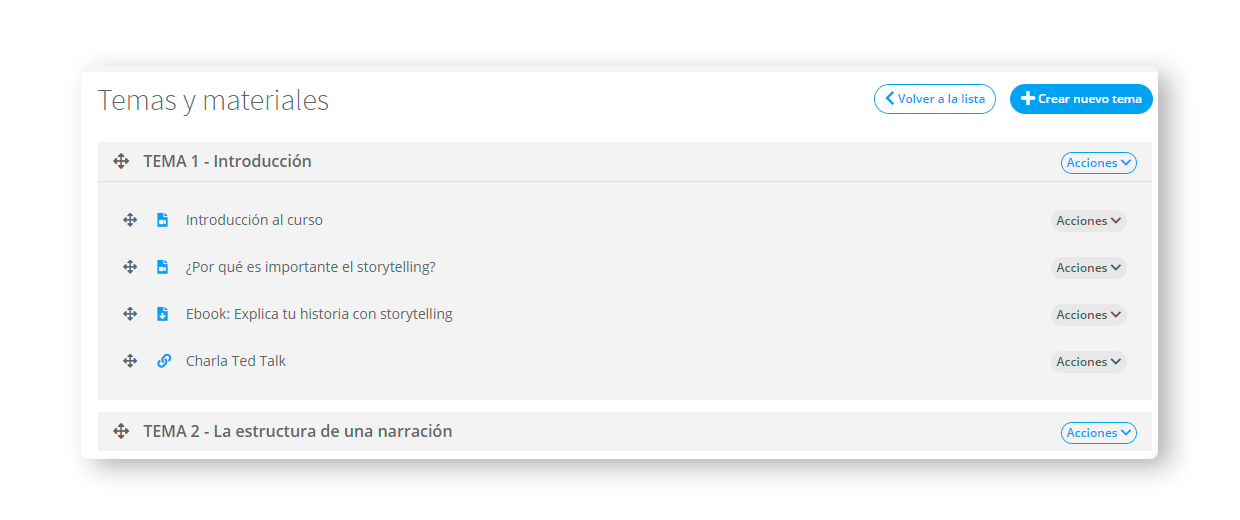
Task: Open Acciones menu for Charla Ted Talk
Action: coord(1088,362)
